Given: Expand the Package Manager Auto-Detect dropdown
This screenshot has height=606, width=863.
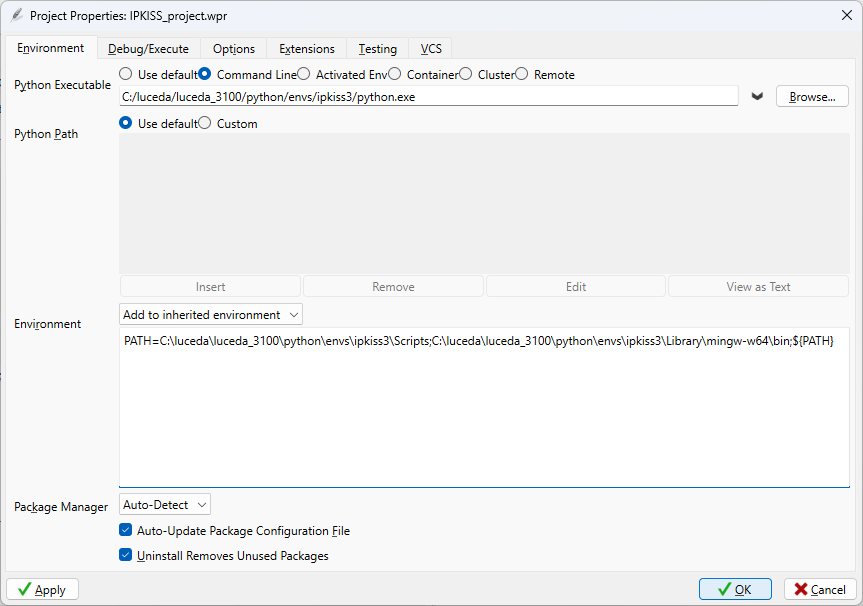Looking at the screenshot, I should click(165, 505).
